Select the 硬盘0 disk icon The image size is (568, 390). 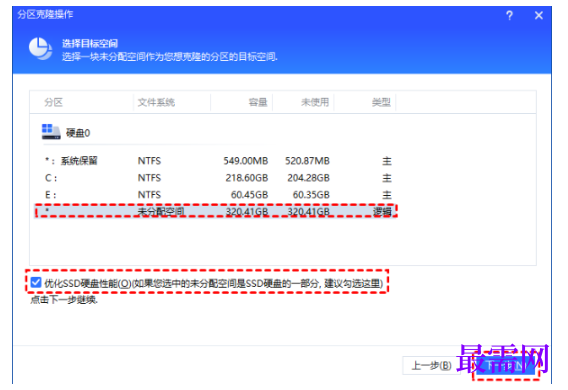(x=51, y=132)
